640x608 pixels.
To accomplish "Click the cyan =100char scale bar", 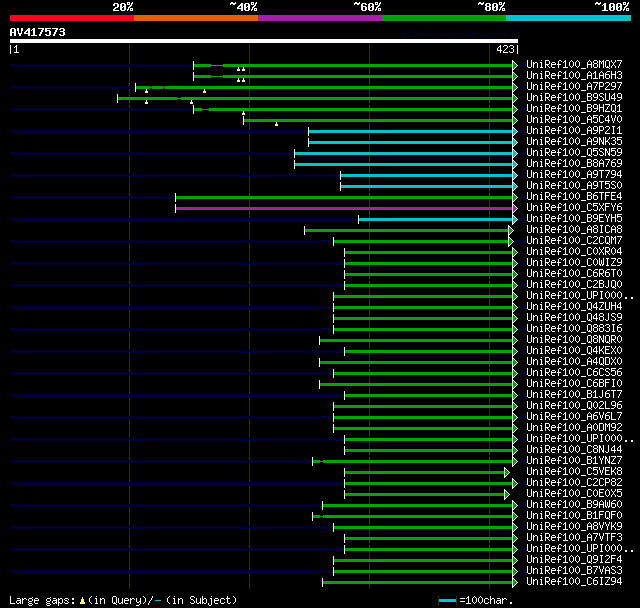I will (447, 600).
